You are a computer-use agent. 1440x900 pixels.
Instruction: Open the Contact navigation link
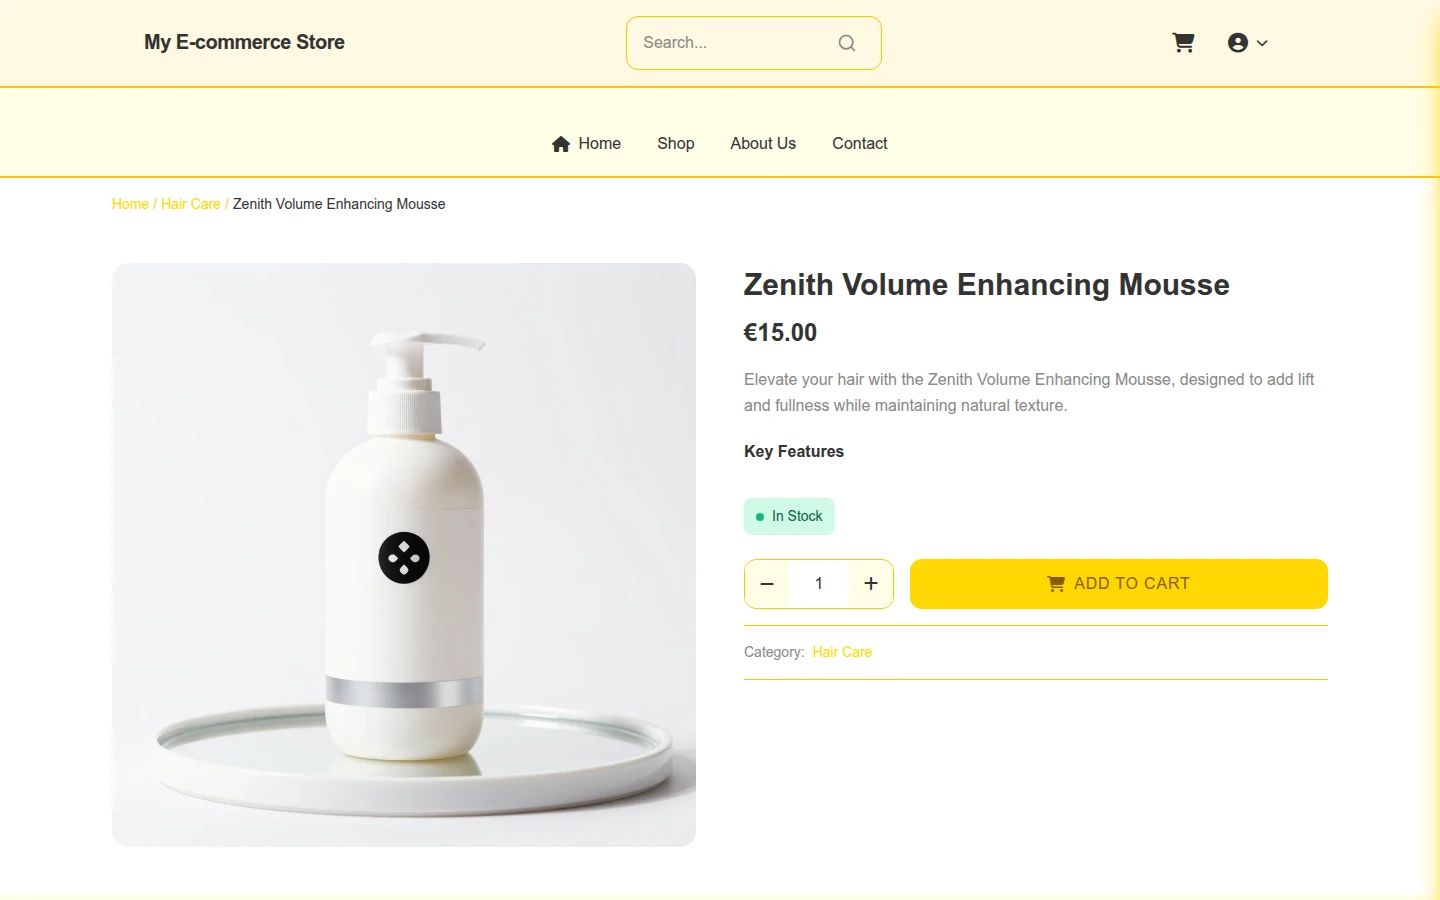[860, 144]
